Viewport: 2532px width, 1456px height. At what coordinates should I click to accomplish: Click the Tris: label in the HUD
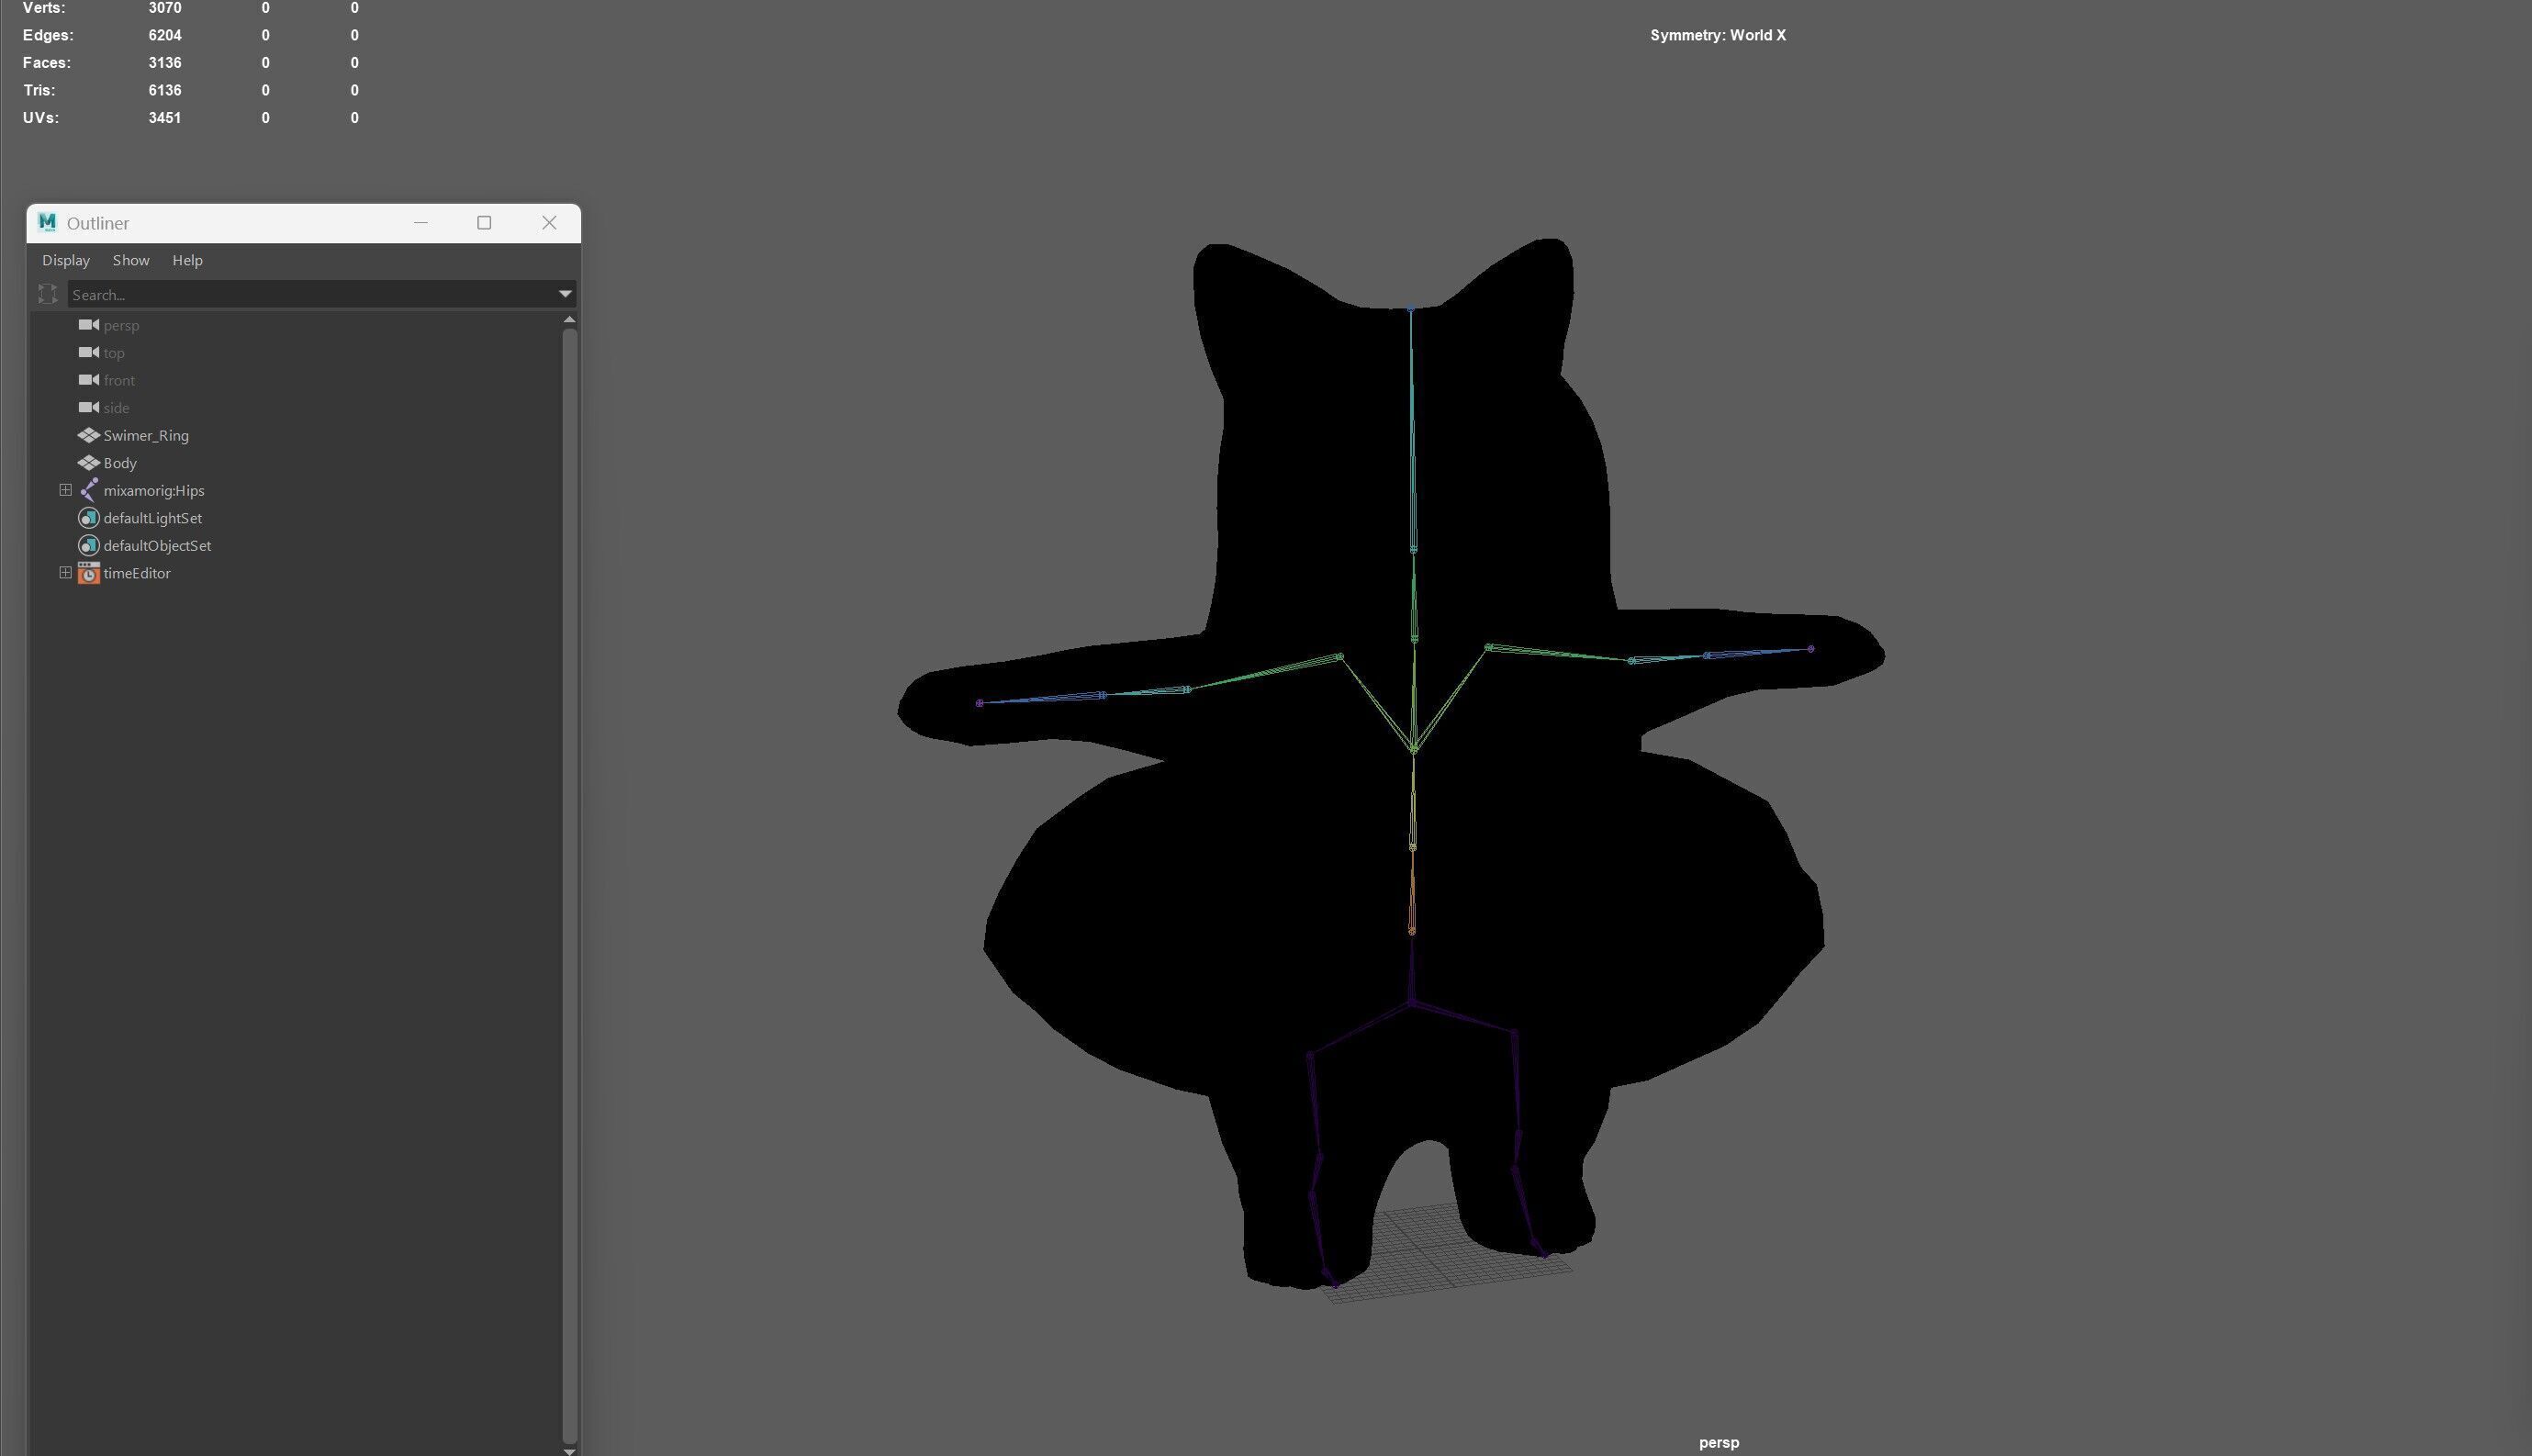click(x=39, y=90)
